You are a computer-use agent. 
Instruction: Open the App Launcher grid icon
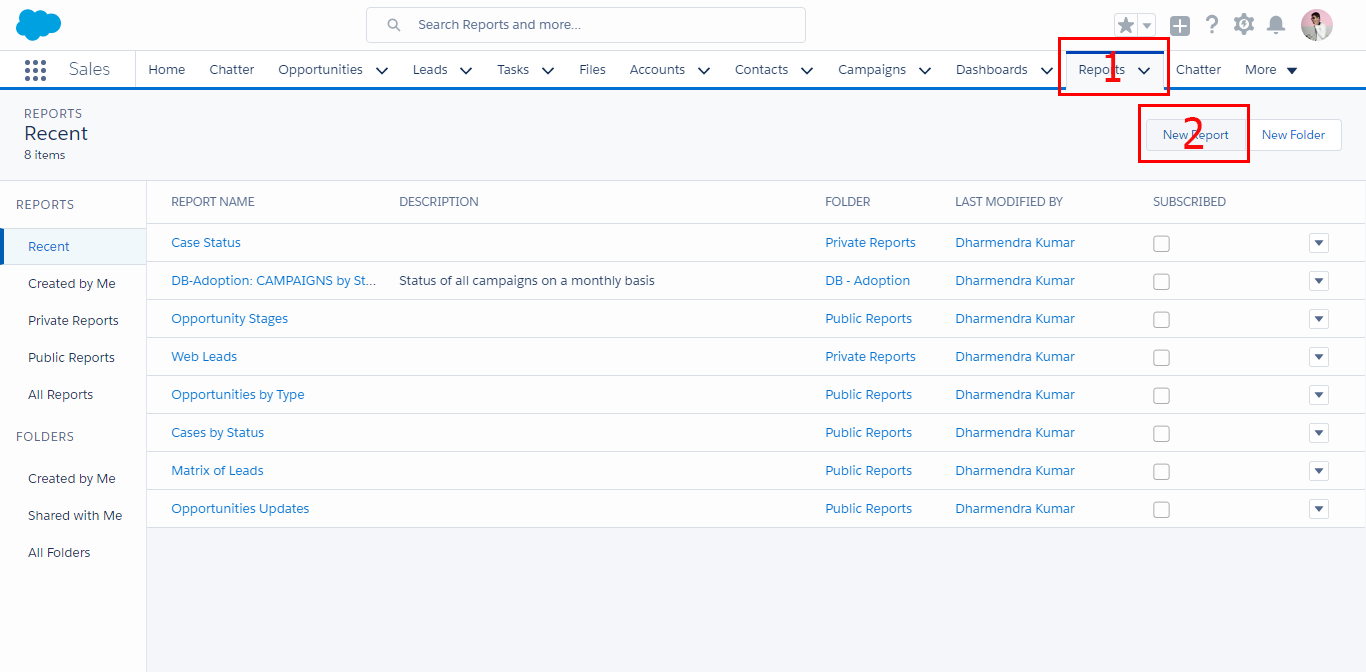35,70
